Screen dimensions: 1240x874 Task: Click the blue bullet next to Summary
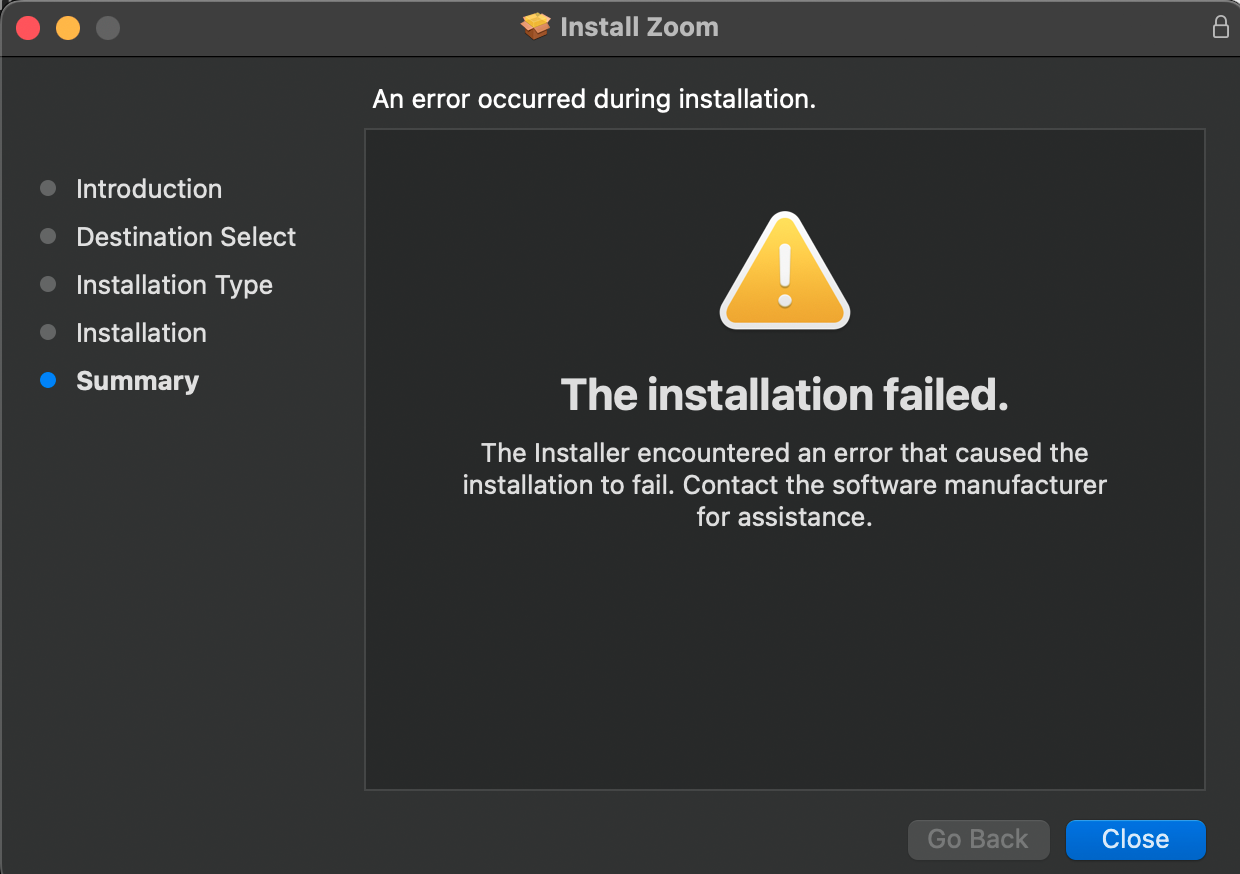pos(48,381)
